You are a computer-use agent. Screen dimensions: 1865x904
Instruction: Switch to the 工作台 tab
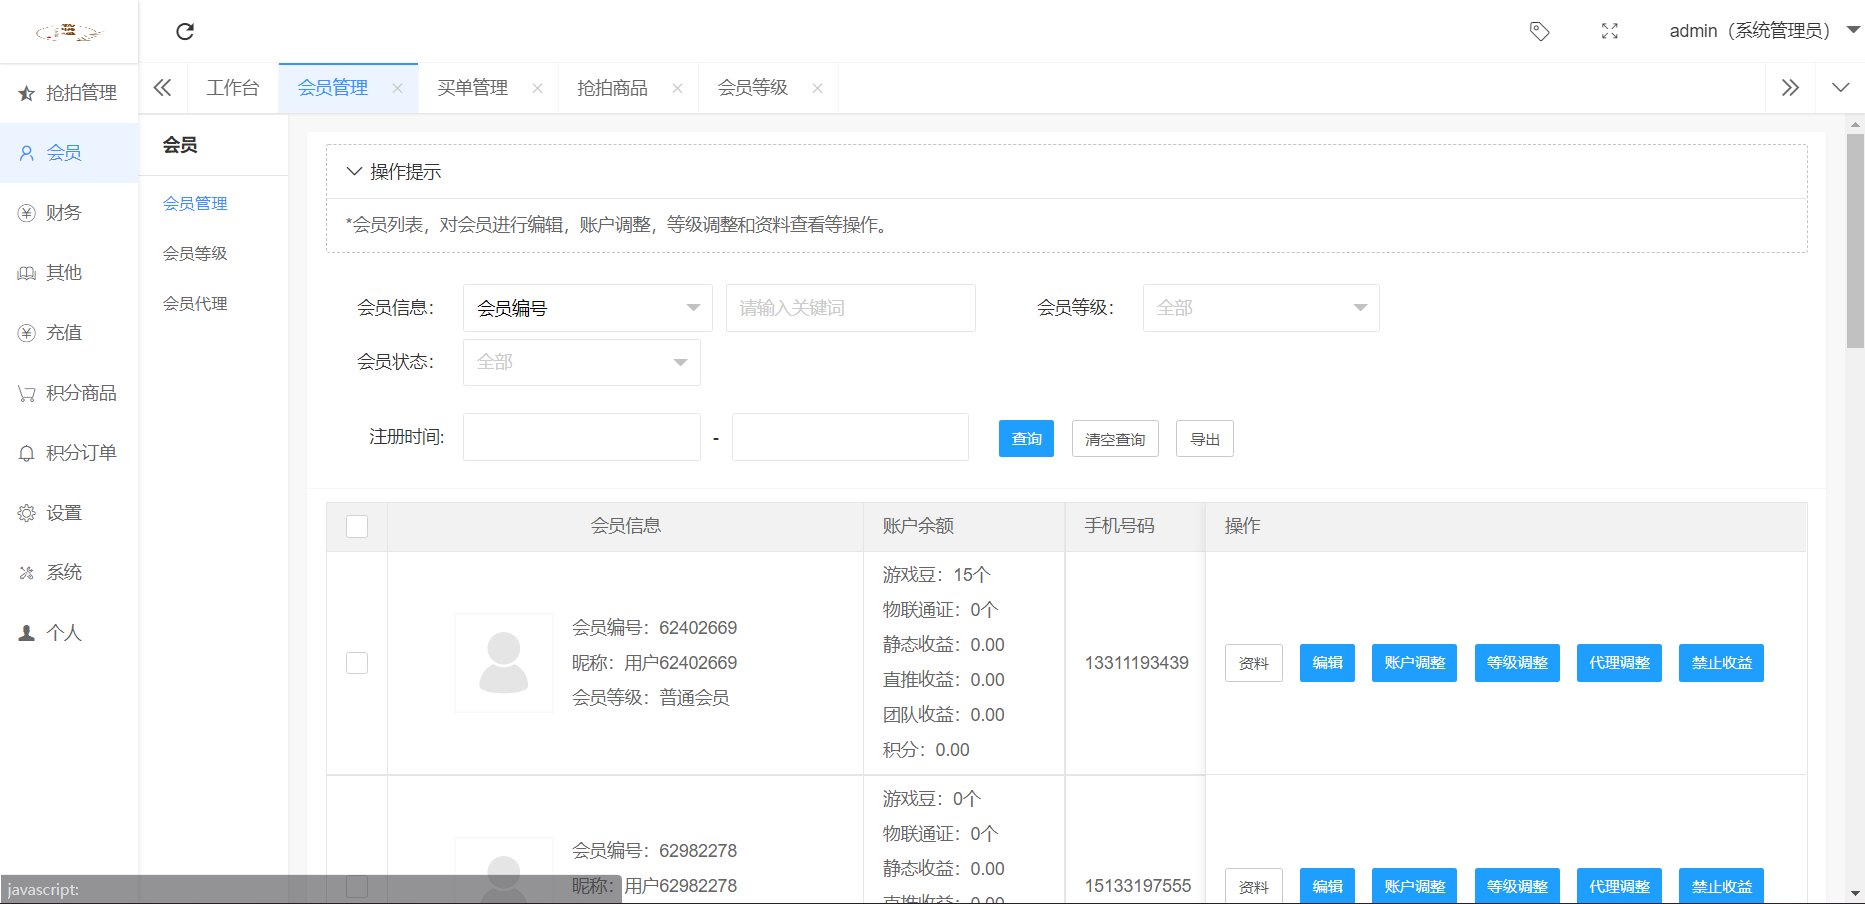233,88
